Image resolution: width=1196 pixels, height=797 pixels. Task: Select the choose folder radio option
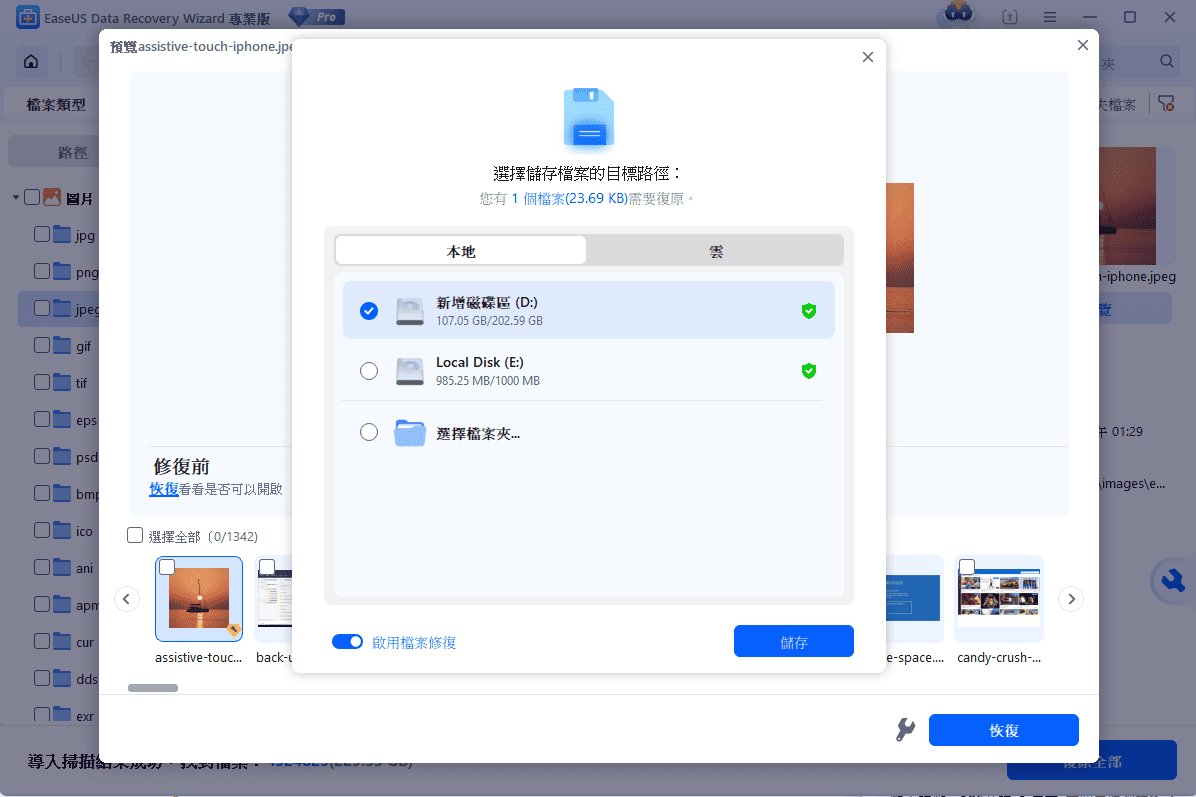[x=369, y=432]
